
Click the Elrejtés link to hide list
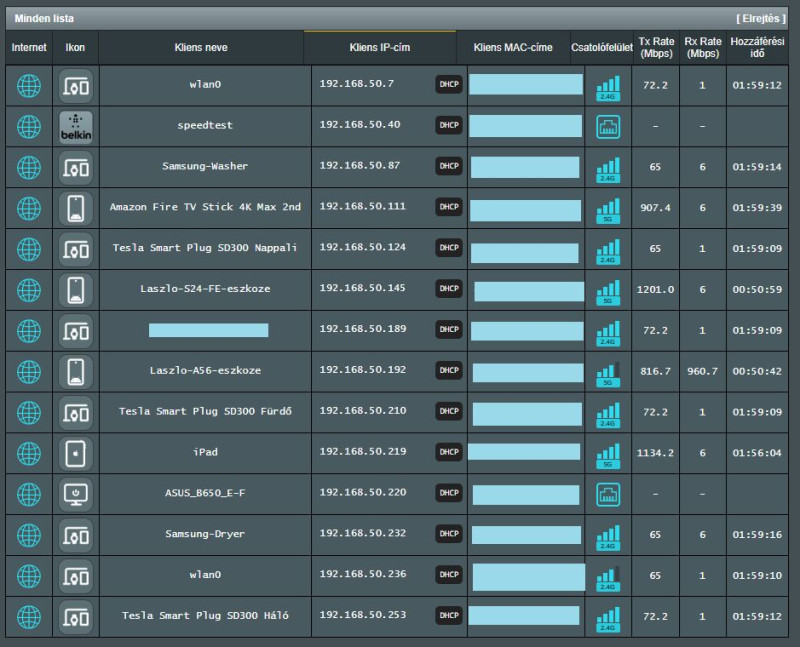765,18
